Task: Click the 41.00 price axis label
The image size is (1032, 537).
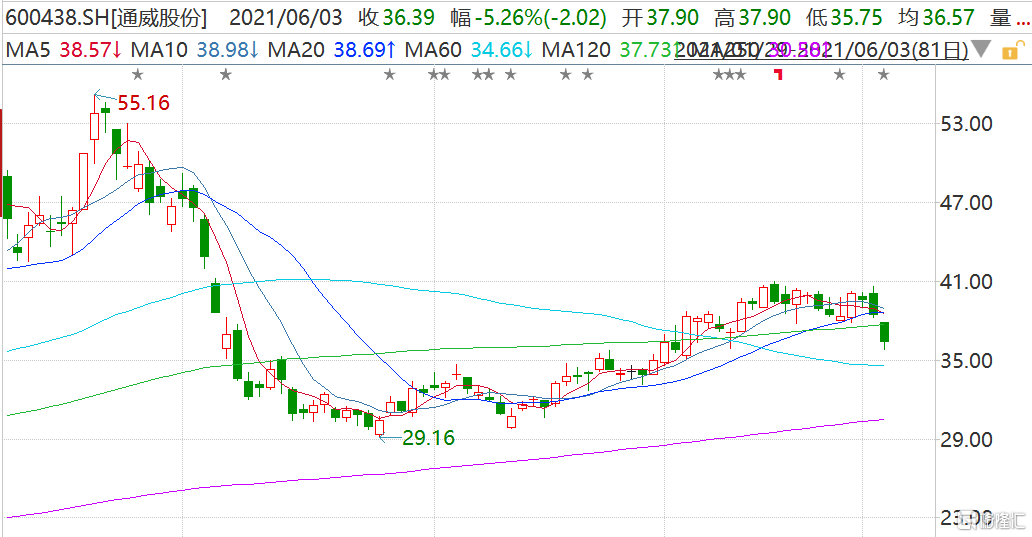Action: click(x=967, y=282)
